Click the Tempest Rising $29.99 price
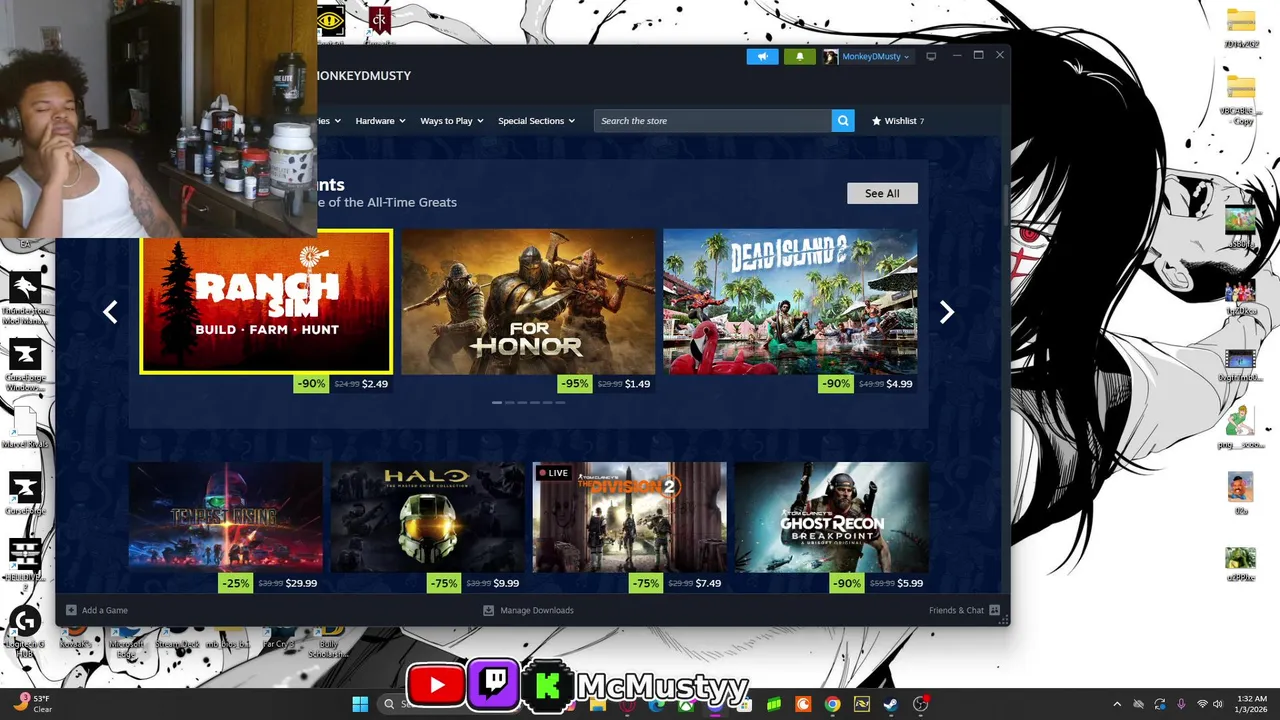Screen dimensions: 1280x720 (301, 583)
